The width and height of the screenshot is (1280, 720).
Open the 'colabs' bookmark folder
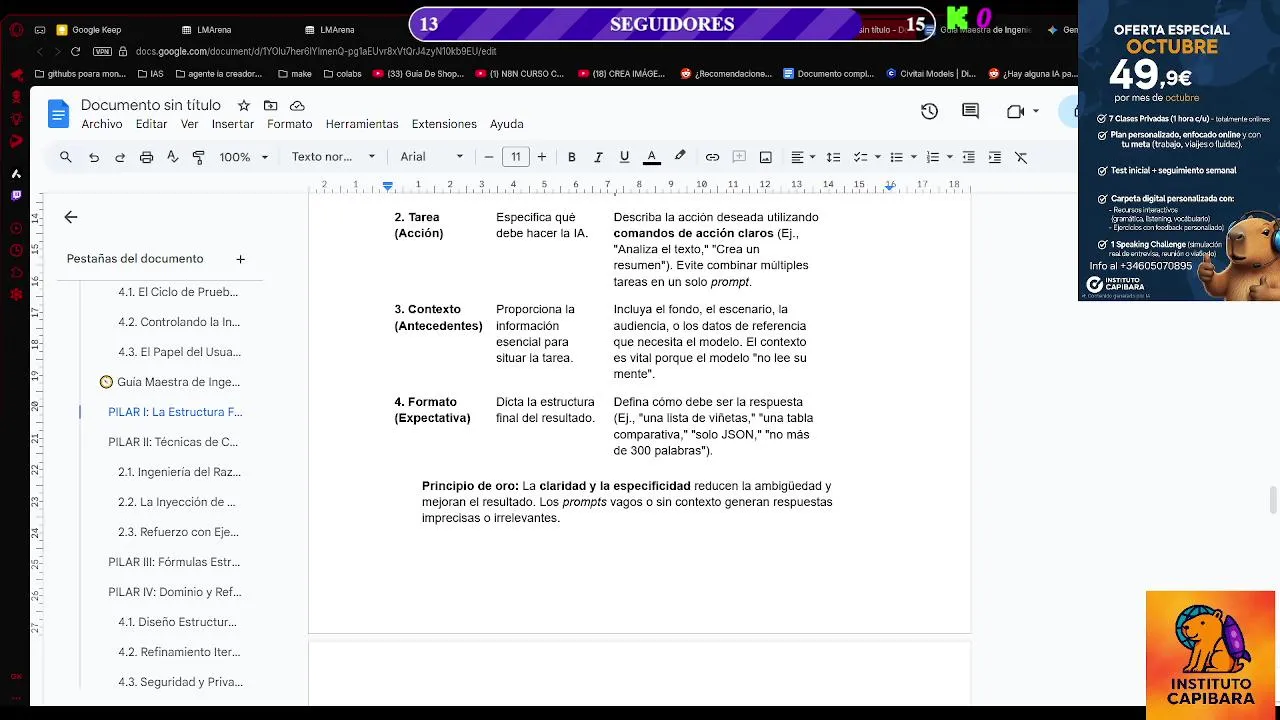(342, 73)
